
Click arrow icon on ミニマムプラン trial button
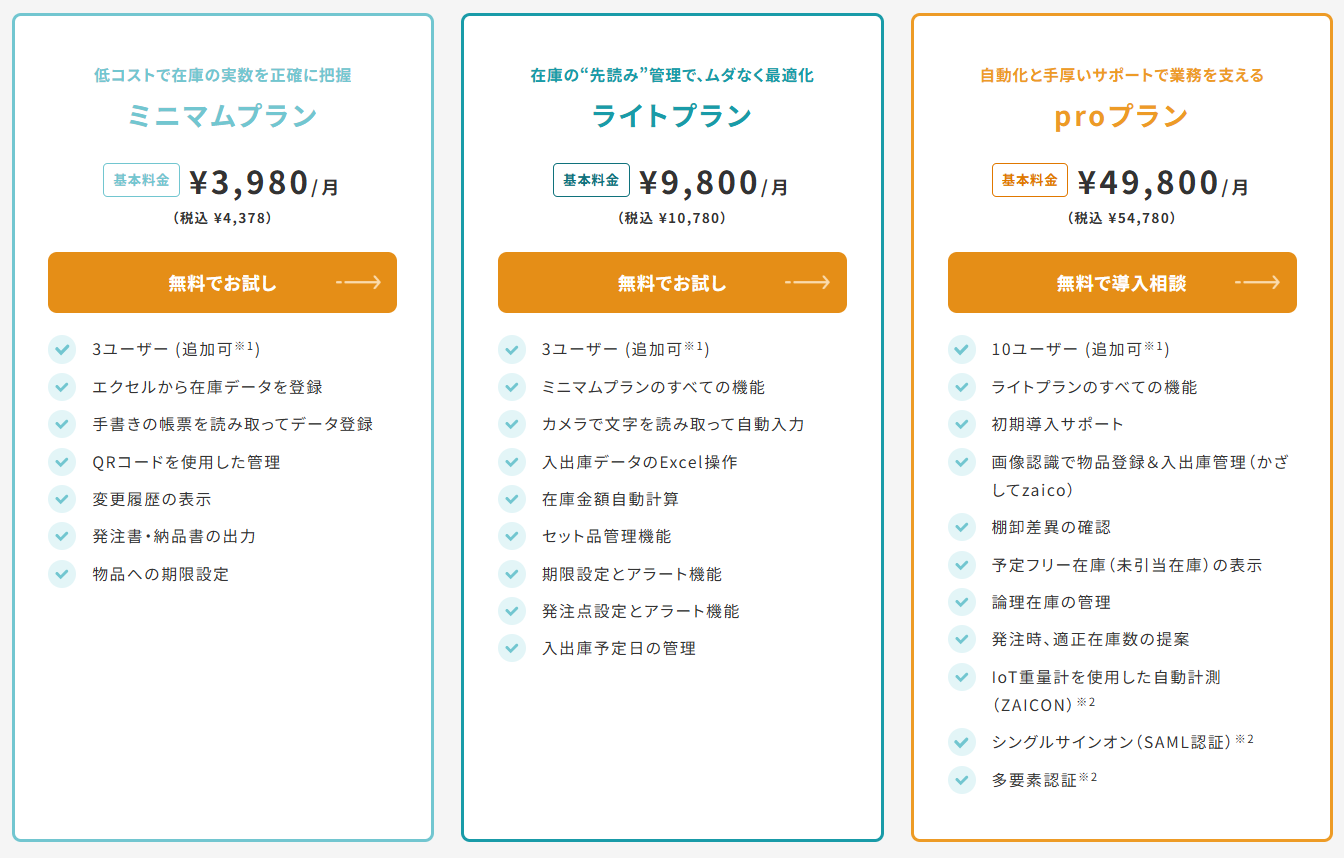(359, 283)
